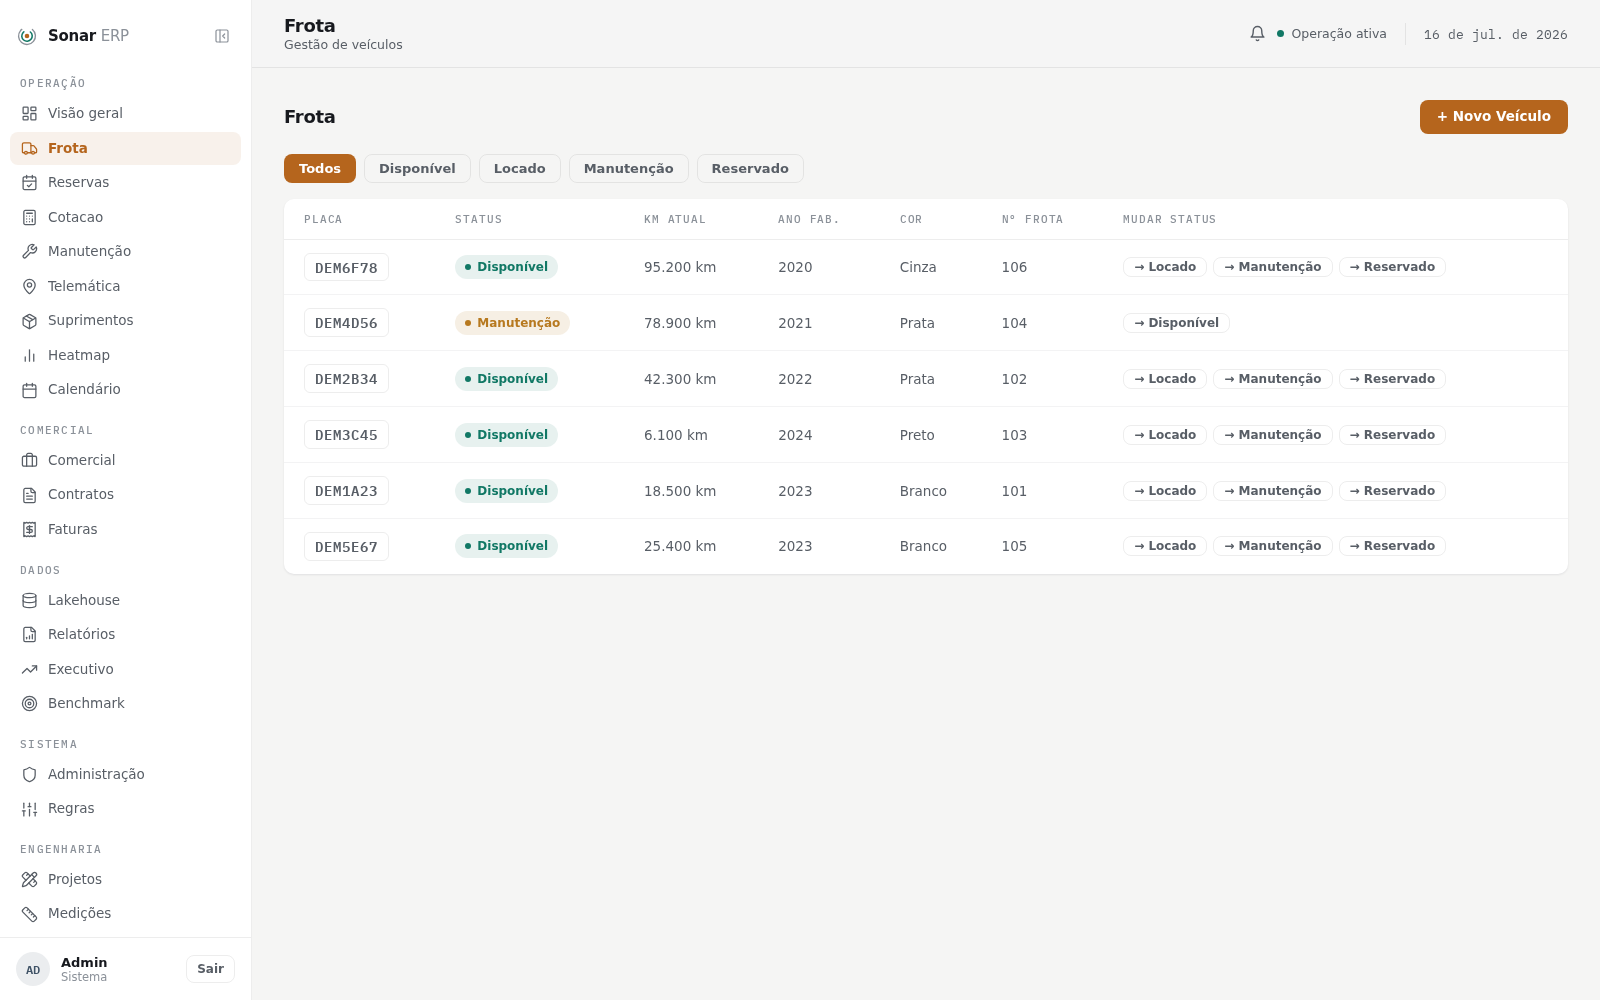The width and height of the screenshot is (1600, 1000).
Task: Set DEM4D56 status to Disponível
Action: point(1176,323)
